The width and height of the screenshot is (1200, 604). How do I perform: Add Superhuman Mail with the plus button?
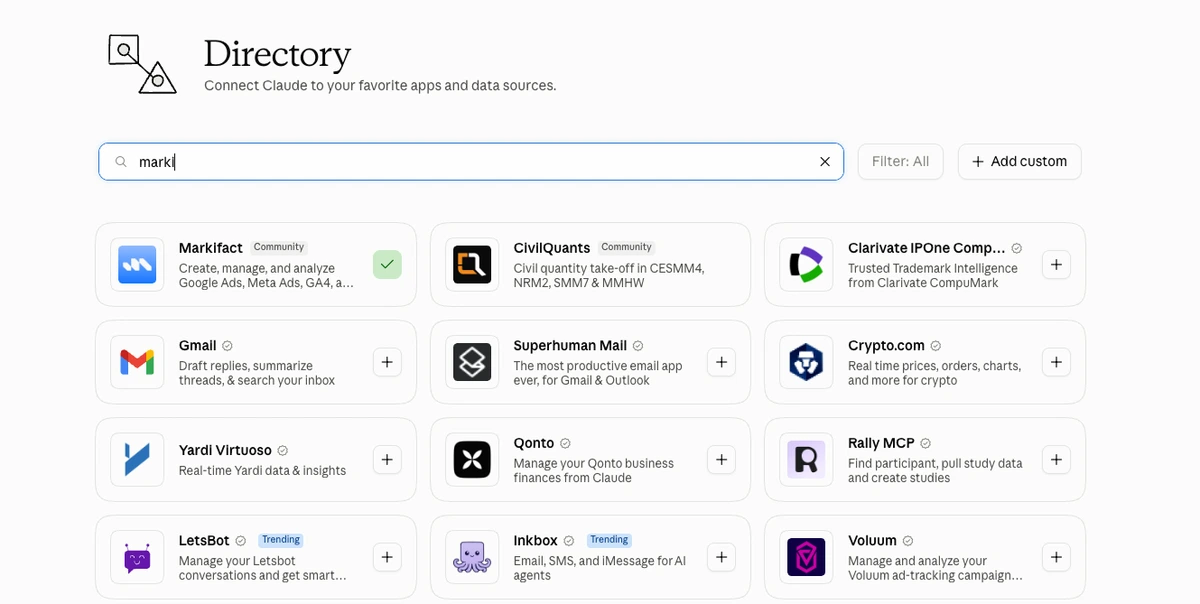point(721,362)
